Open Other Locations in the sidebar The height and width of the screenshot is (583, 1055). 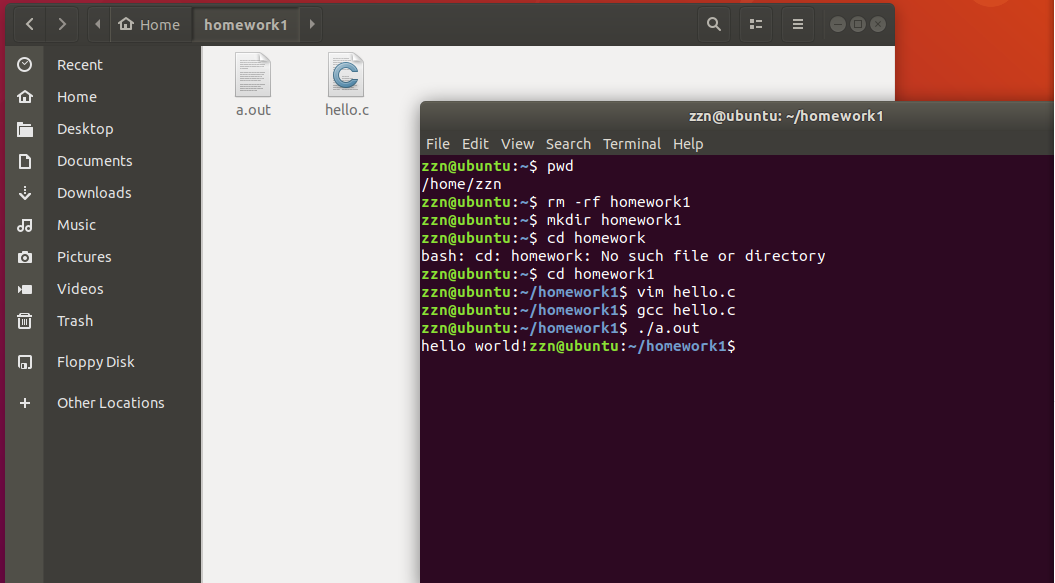pyautogui.click(x=110, y=403)
